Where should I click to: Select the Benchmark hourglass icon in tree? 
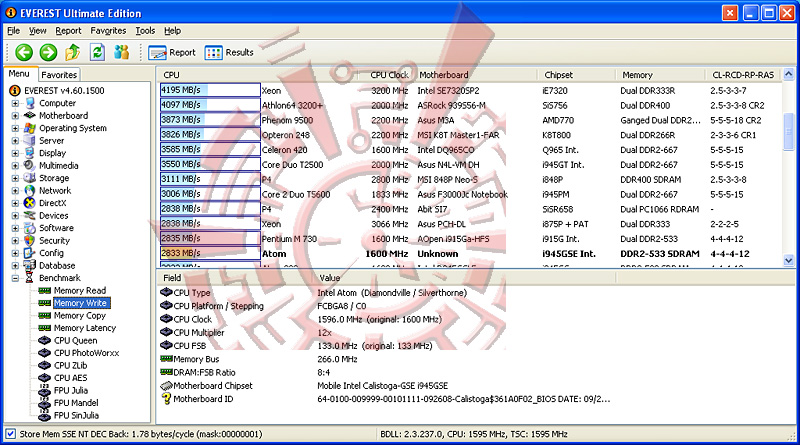click(x=30, y=278)
